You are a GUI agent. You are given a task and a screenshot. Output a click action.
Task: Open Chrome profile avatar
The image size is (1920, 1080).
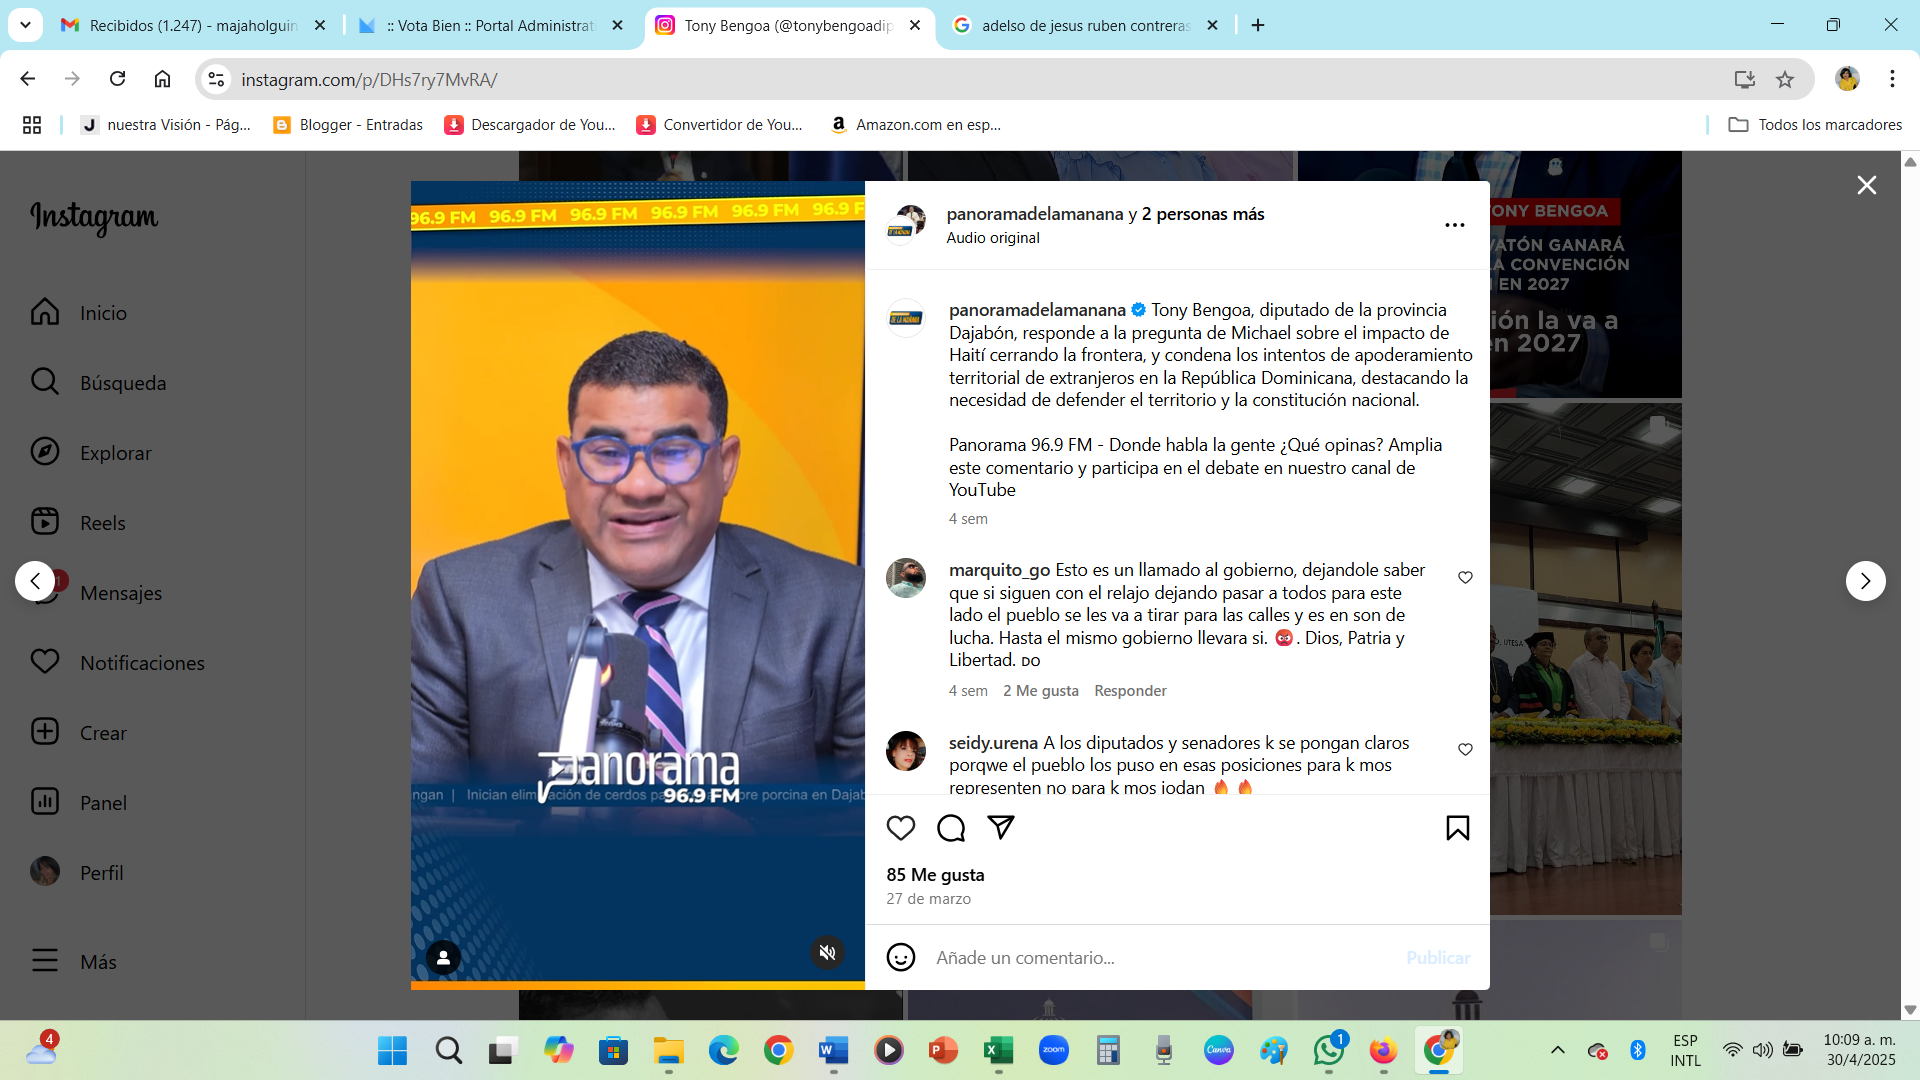[x=1847, y=79]
